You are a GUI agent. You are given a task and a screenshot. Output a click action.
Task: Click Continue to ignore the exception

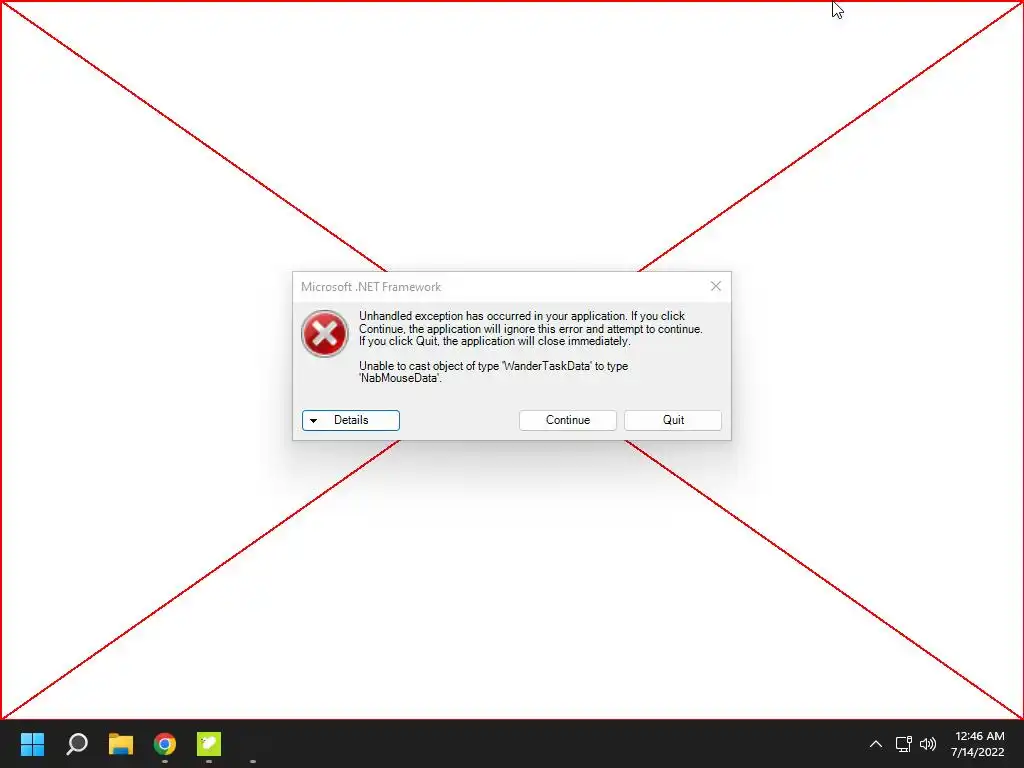(568, 420)
